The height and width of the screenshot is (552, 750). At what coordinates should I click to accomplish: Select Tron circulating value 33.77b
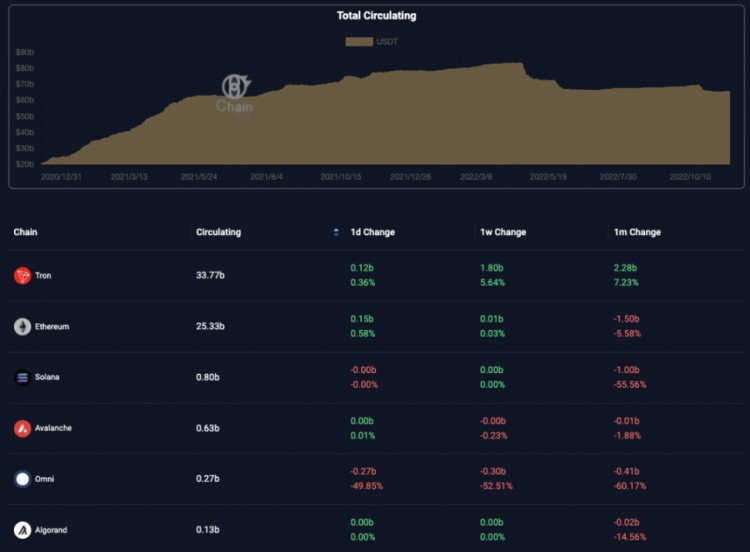point(210,275)
